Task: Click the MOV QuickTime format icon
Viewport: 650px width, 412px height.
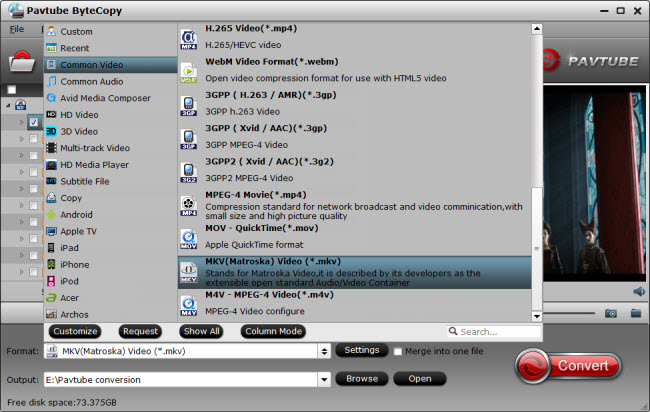Action: point(189,239)
